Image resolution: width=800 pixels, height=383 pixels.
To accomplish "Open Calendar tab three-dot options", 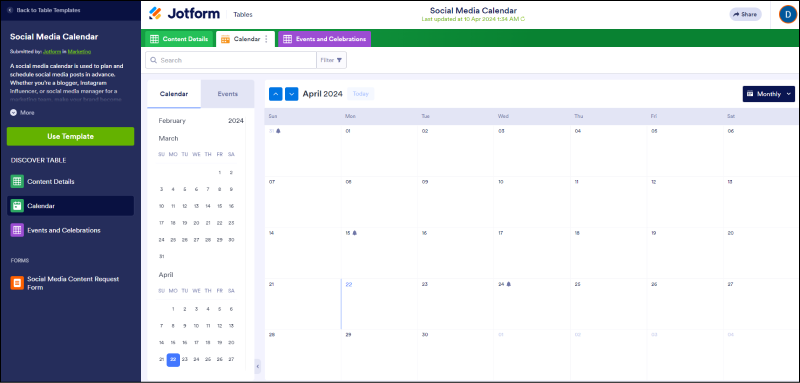I will [266, 39].
